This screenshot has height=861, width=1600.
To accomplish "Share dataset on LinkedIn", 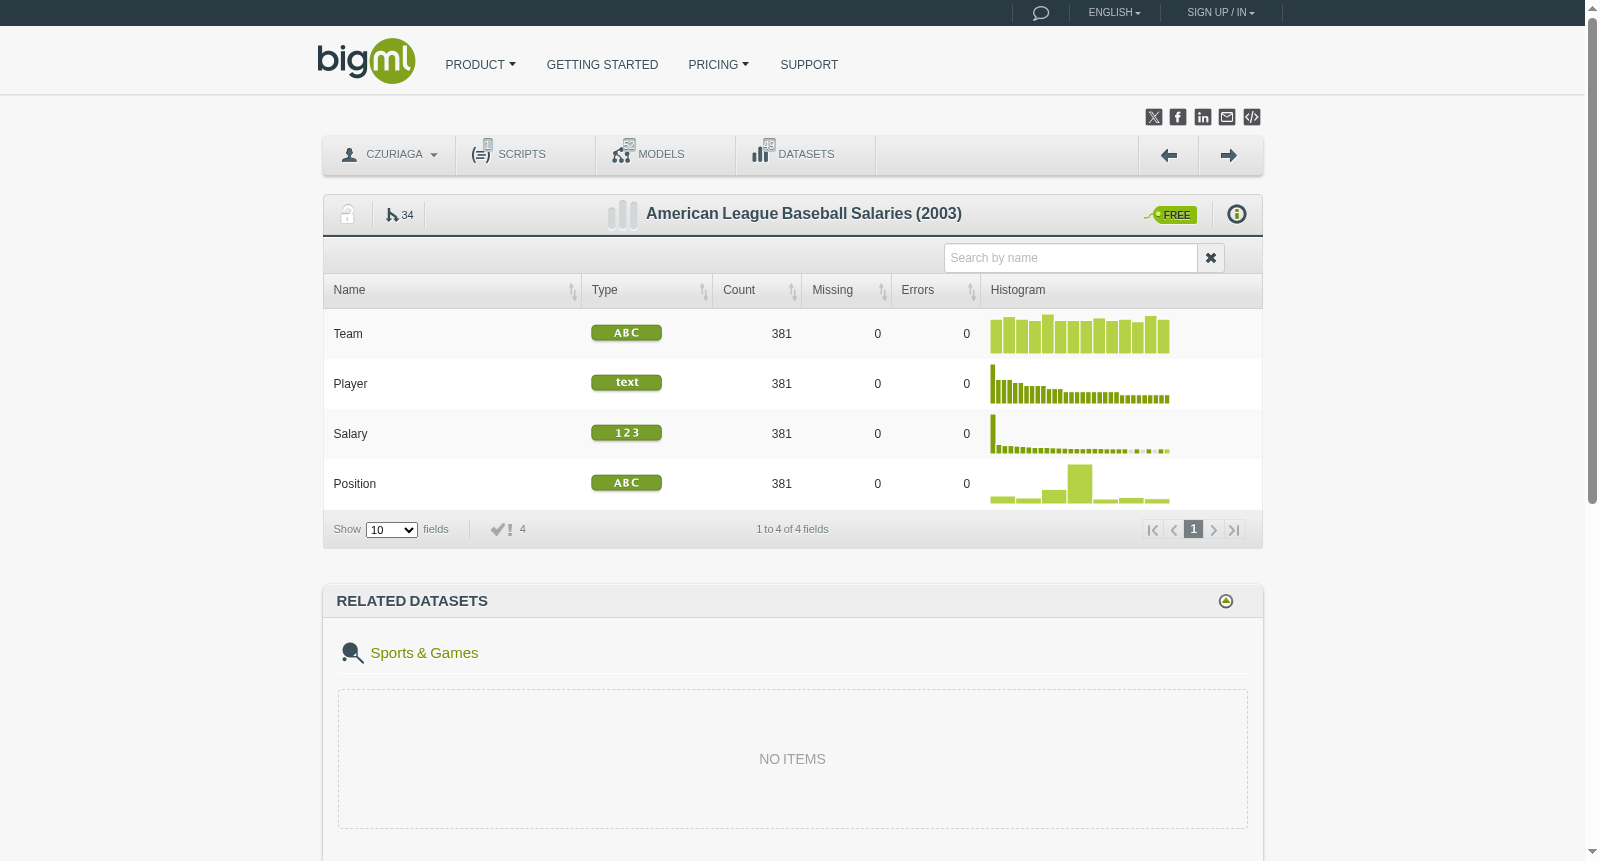I will click(x=1203, y=117).
